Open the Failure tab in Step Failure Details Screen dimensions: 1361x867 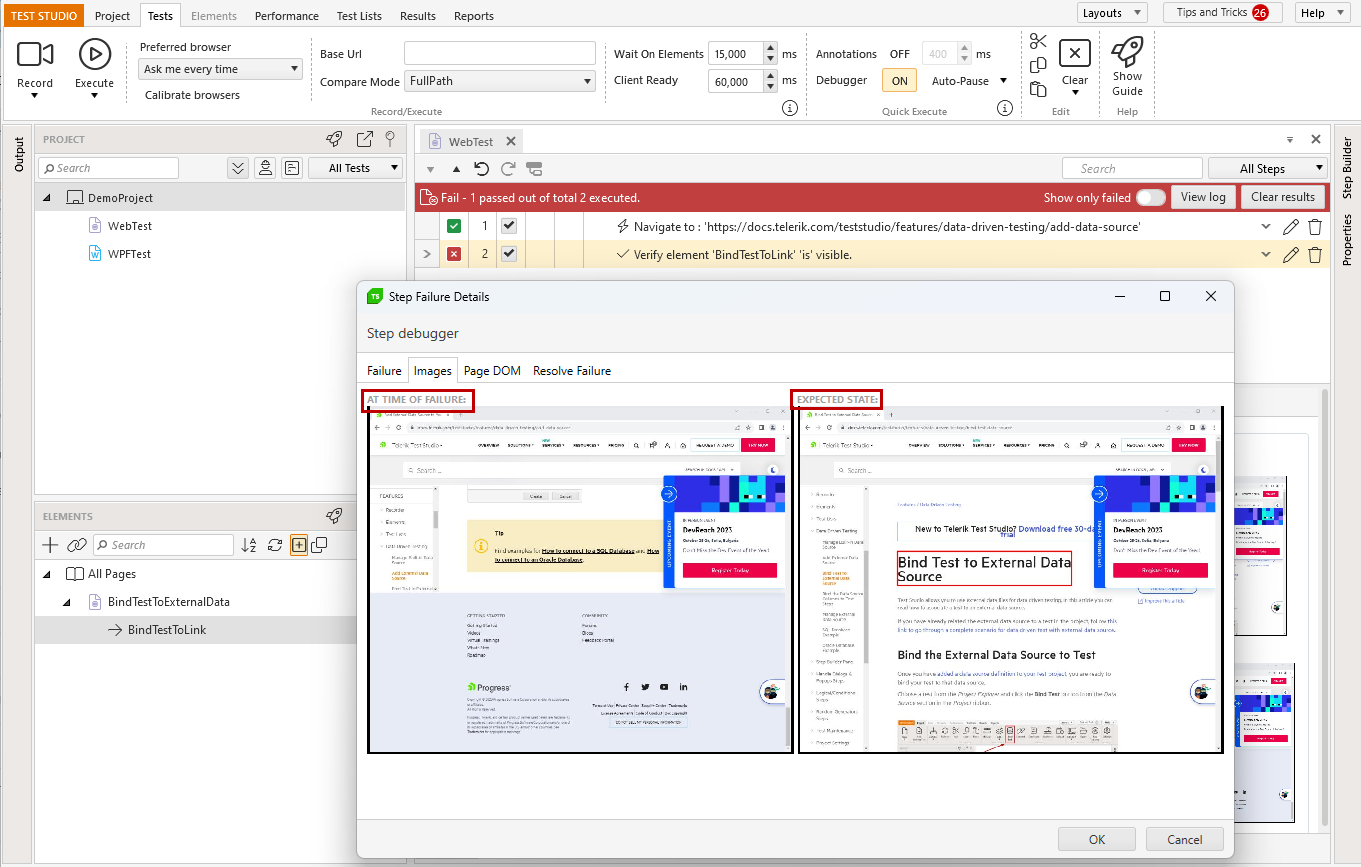tap(384, 371)
